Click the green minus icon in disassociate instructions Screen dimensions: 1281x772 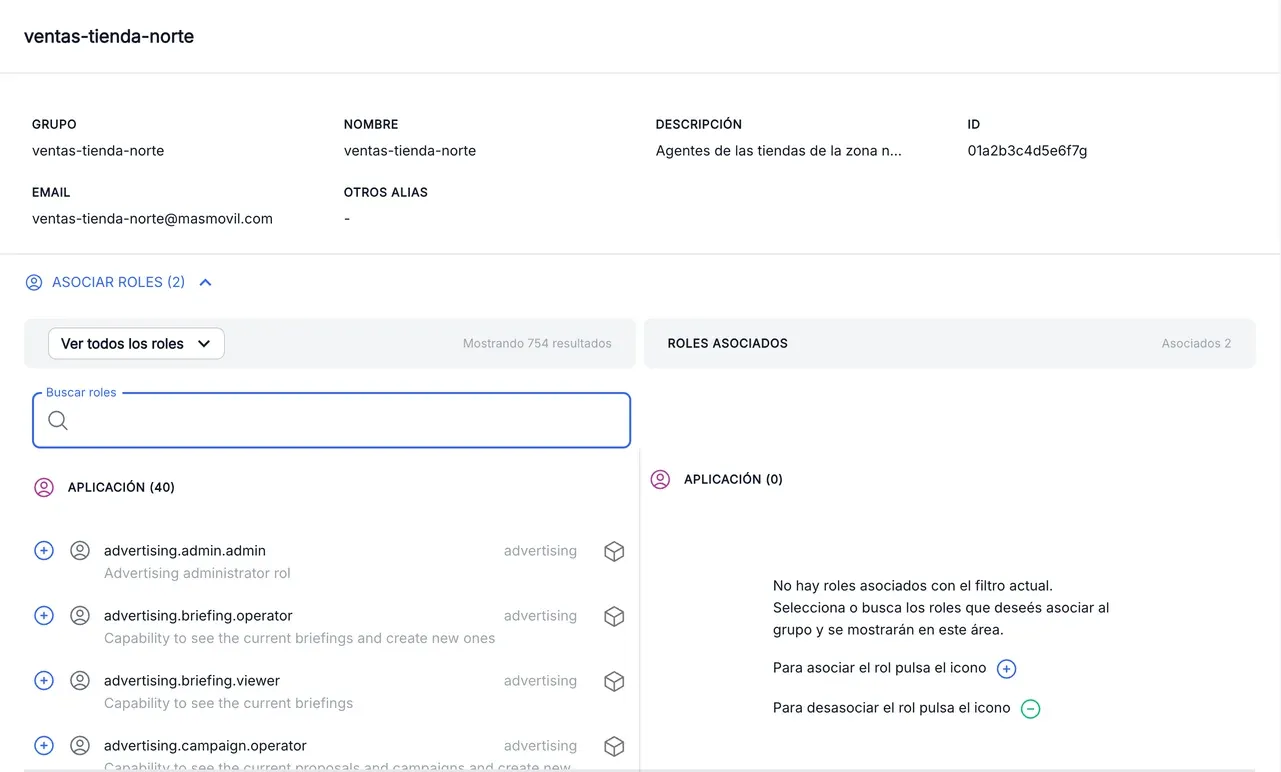coord(1031,709)
